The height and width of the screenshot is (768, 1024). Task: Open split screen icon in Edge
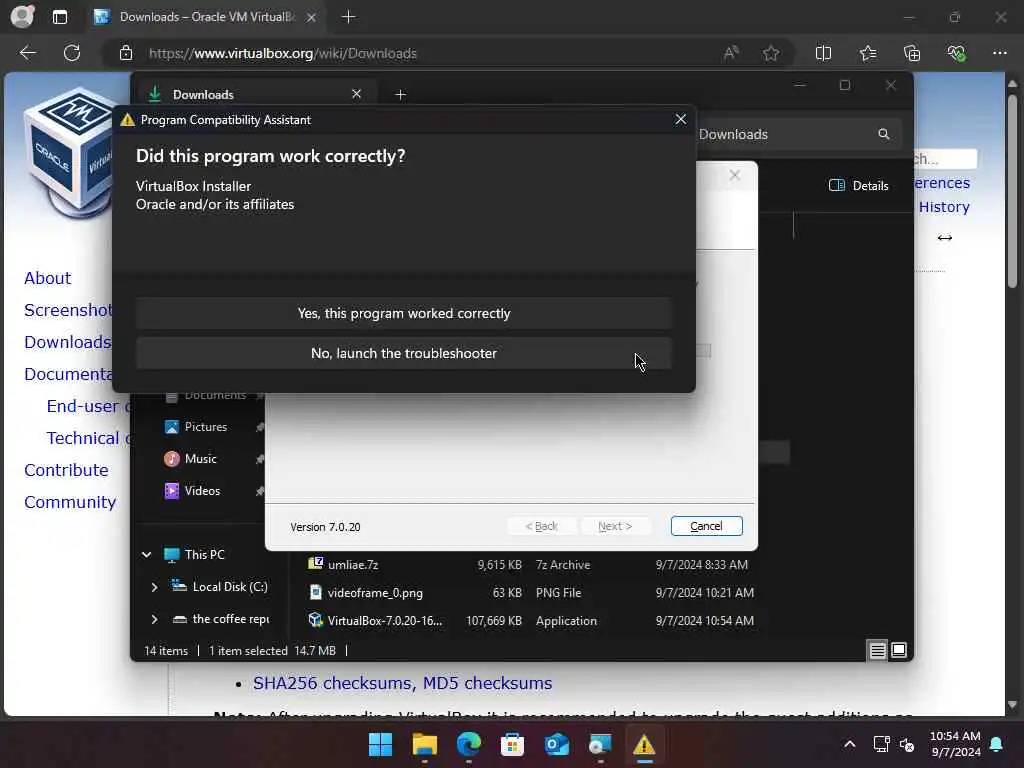tap(824, 53)
